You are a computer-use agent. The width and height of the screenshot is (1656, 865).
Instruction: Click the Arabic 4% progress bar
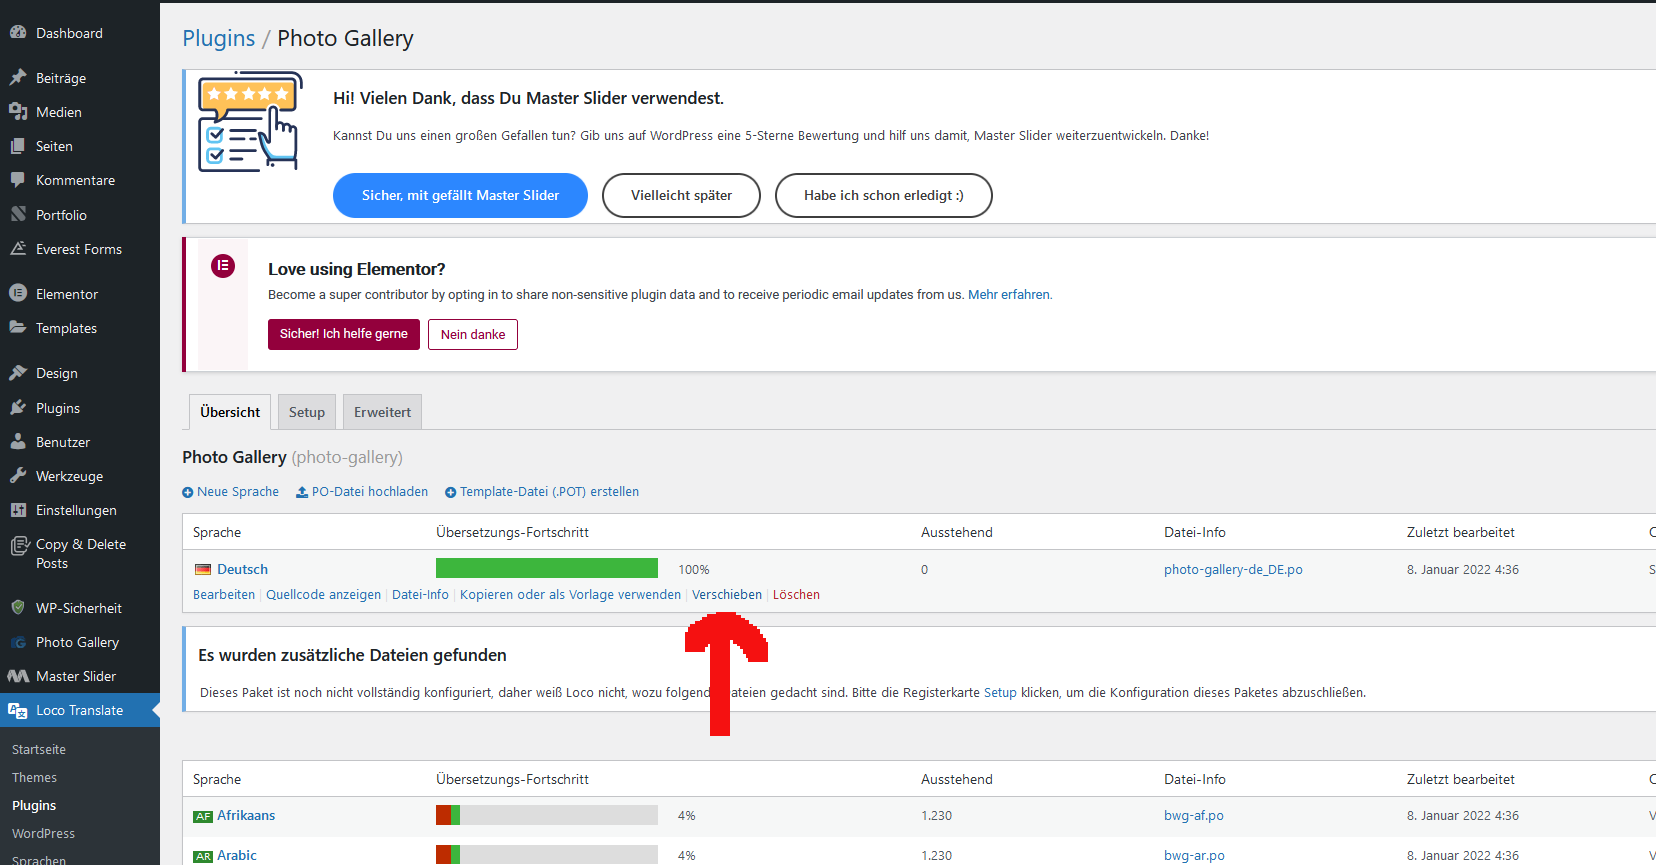coord(547,855)
